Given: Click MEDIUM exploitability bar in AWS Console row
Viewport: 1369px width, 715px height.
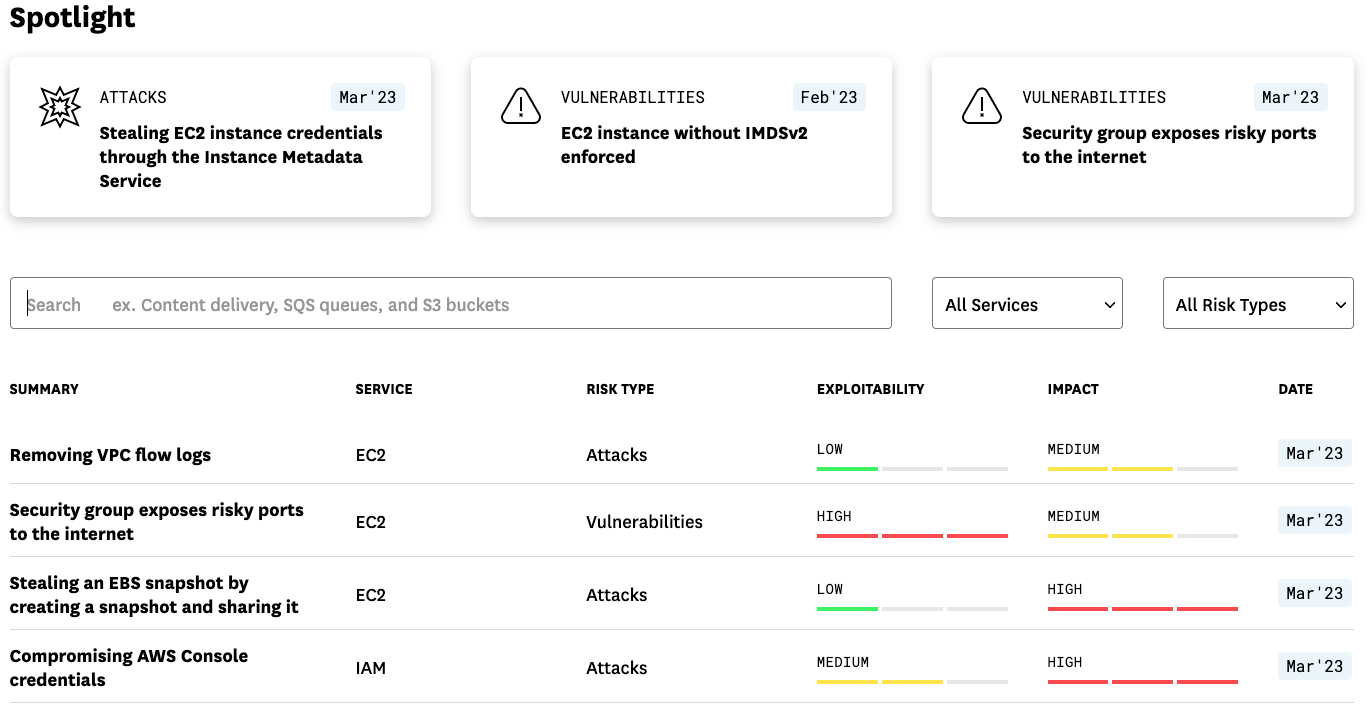Looking at the screenshot, I should 912,681.
